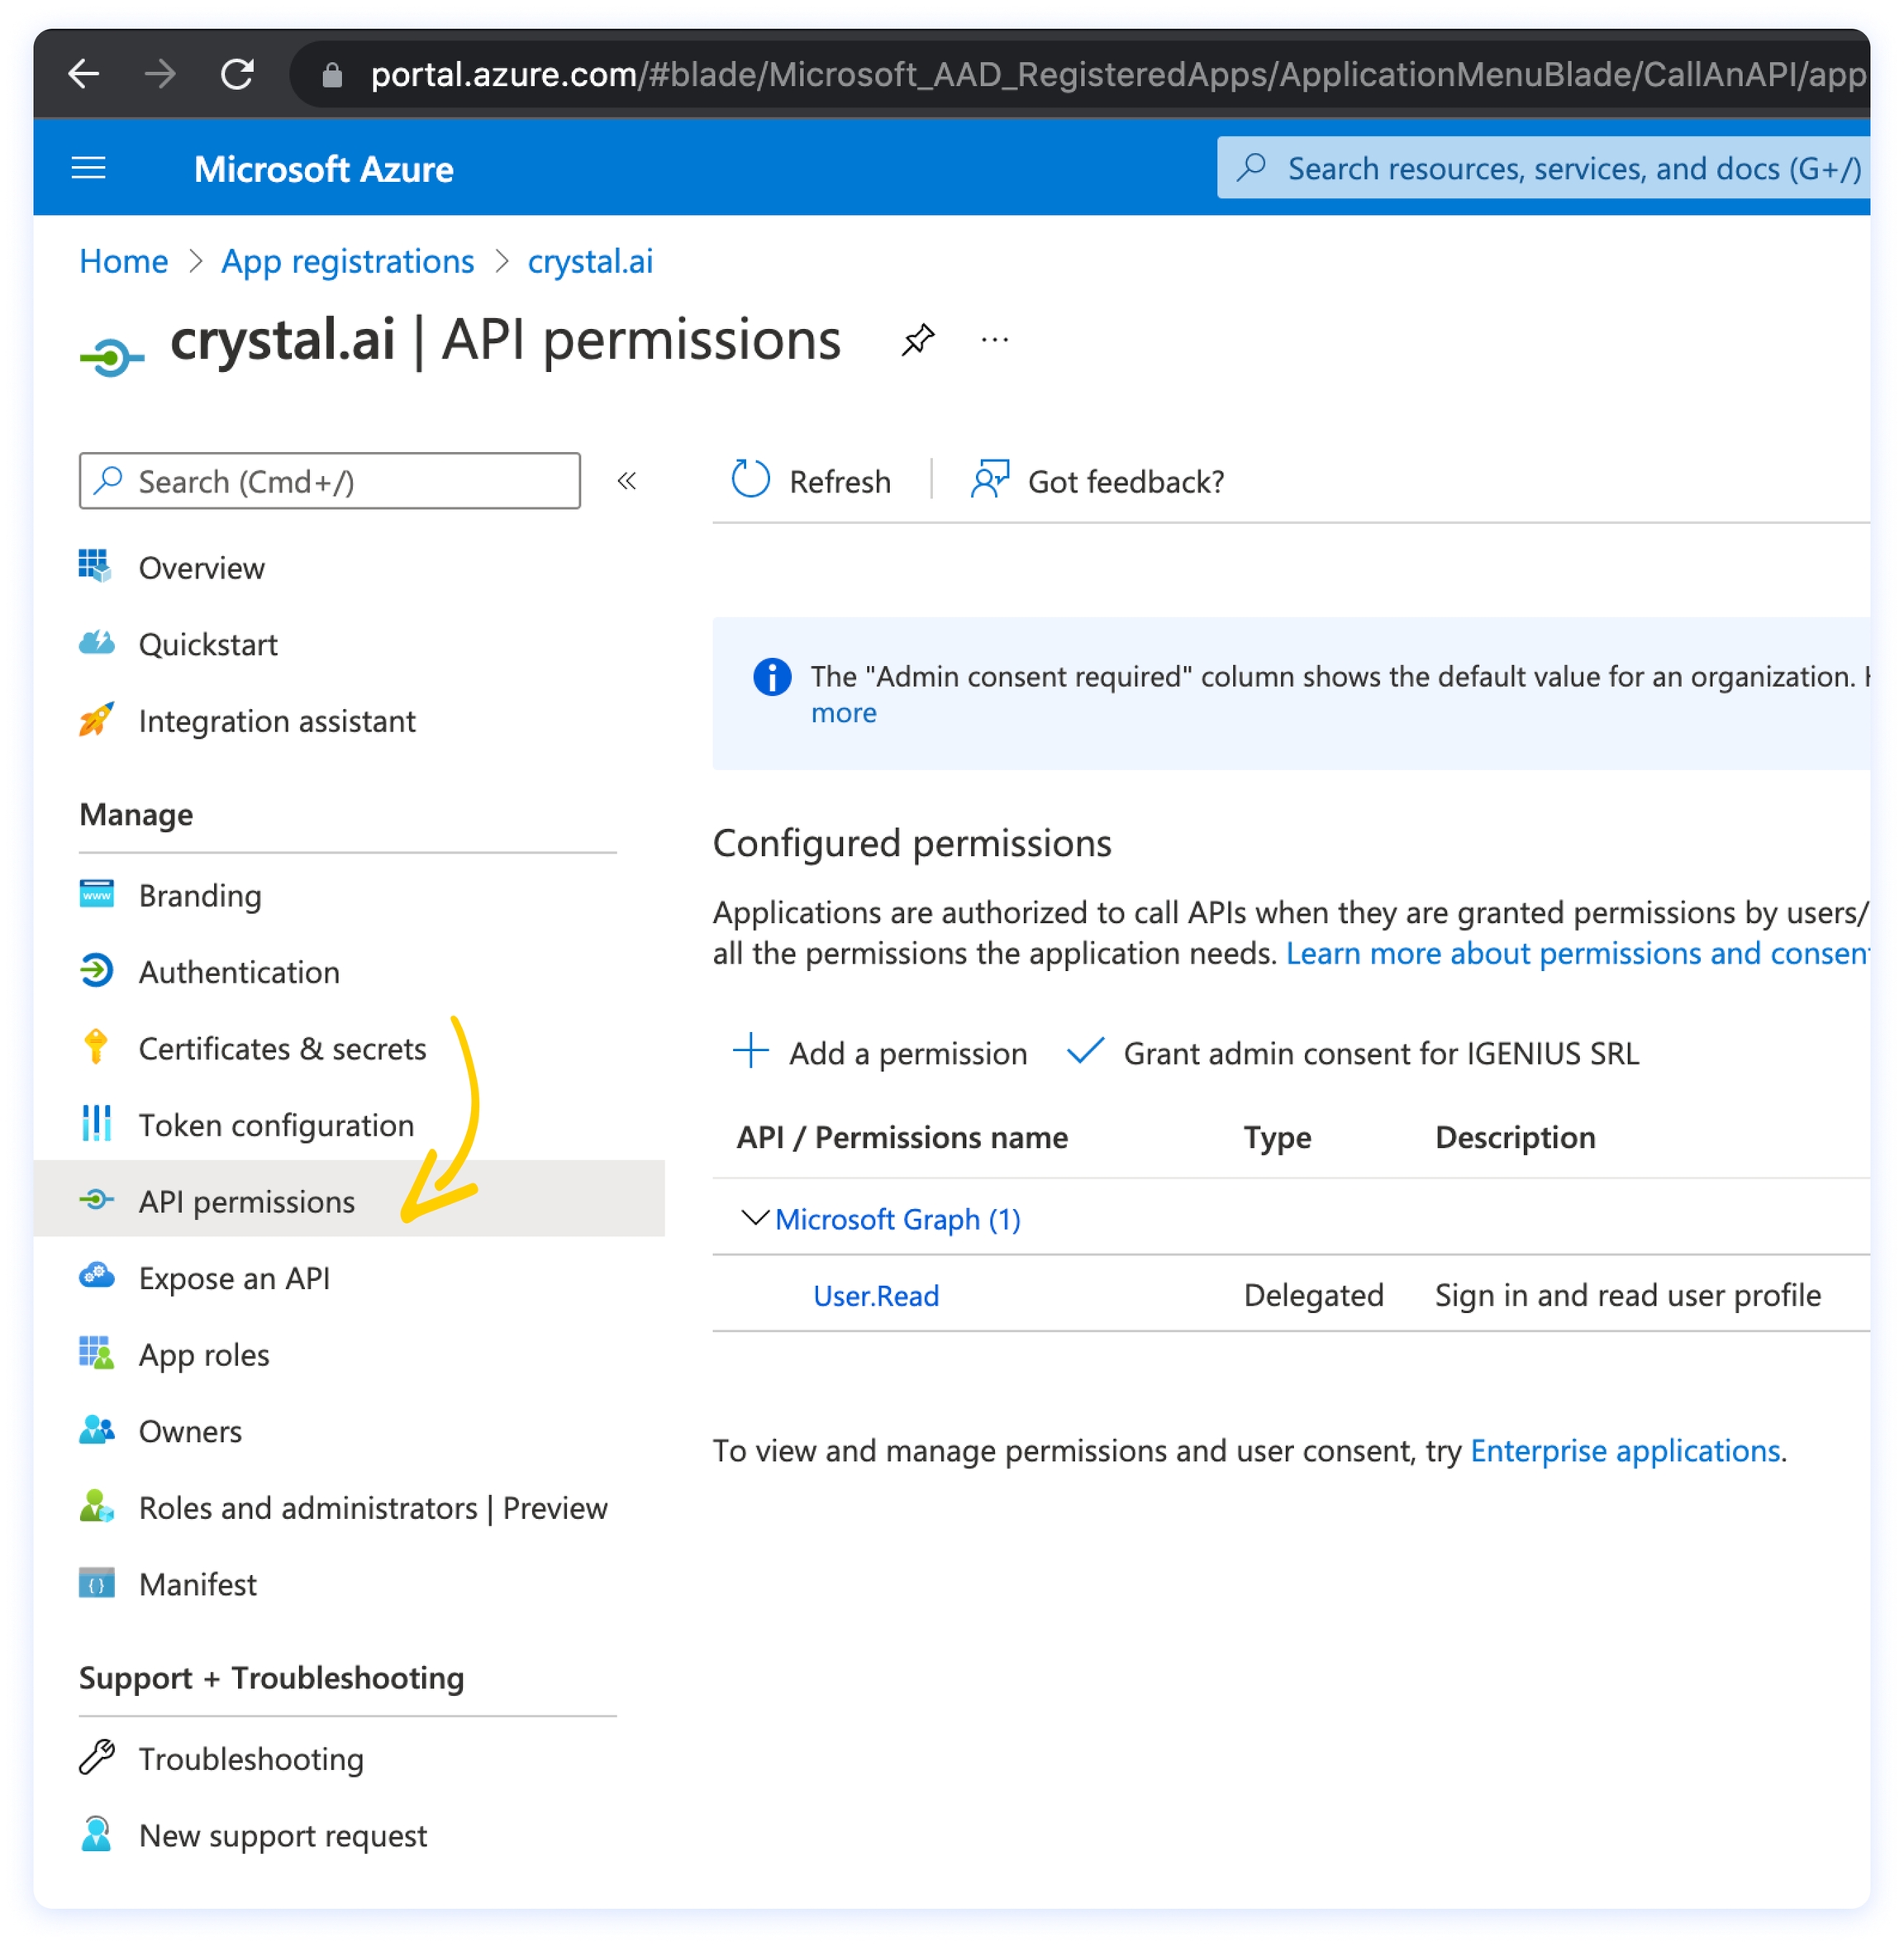The image size is (1904, 1947).
Task: Go back with browser back arrow
Action: coord(84,74)
